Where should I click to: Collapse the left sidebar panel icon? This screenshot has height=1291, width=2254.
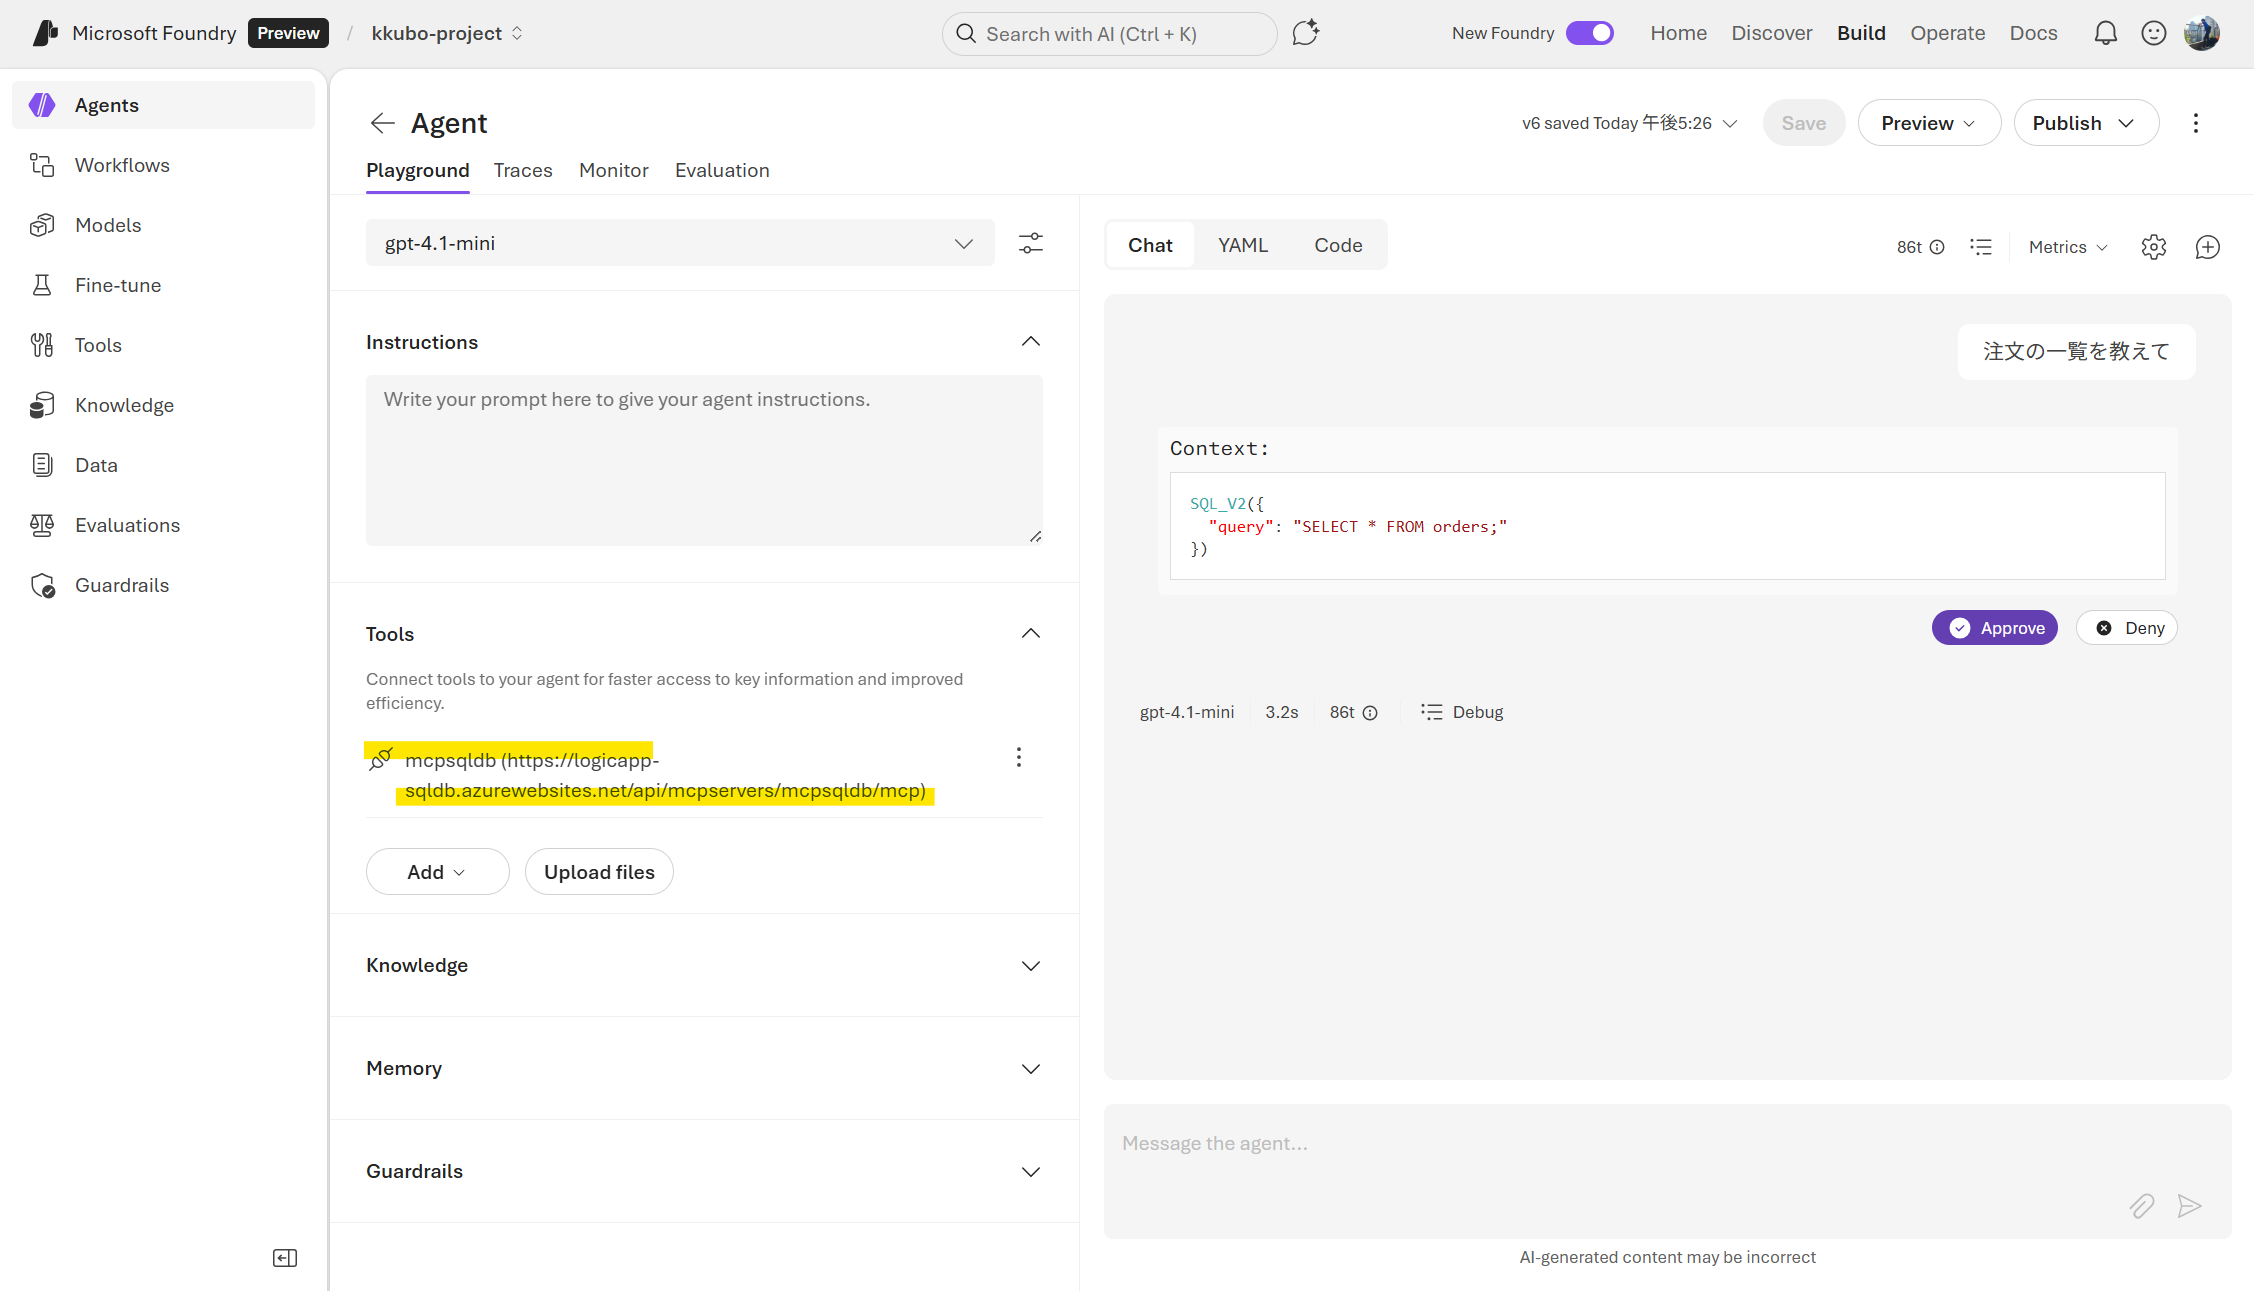(x=285, y=1258)
